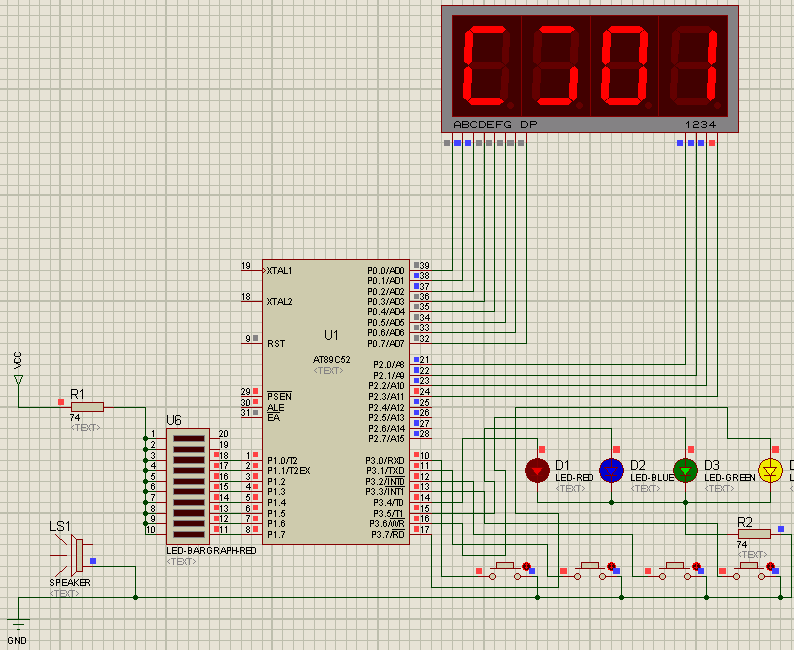Viewport: 794px width, 650px height.
Task: Click the D1 reference label
Action: point(563,465)
